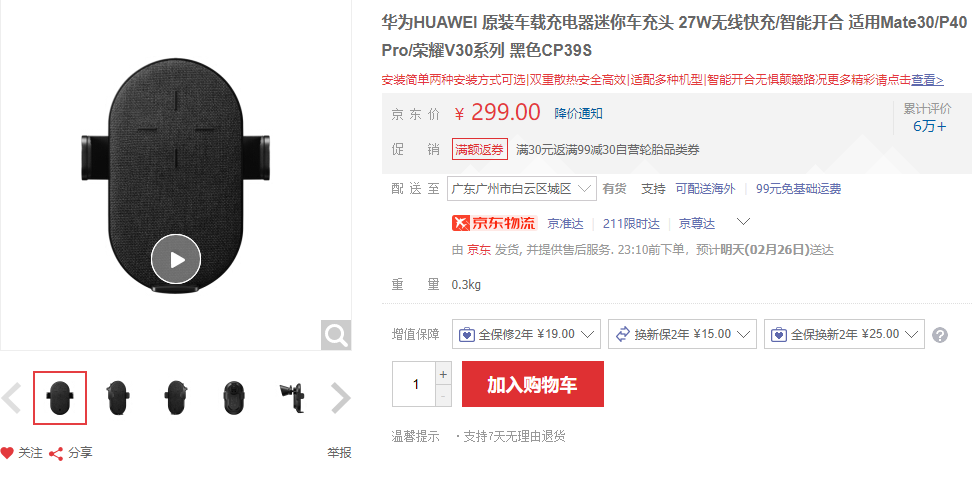Click the heart 关注 icon
Screen dimensions: 973x488
tap(7, 453)
